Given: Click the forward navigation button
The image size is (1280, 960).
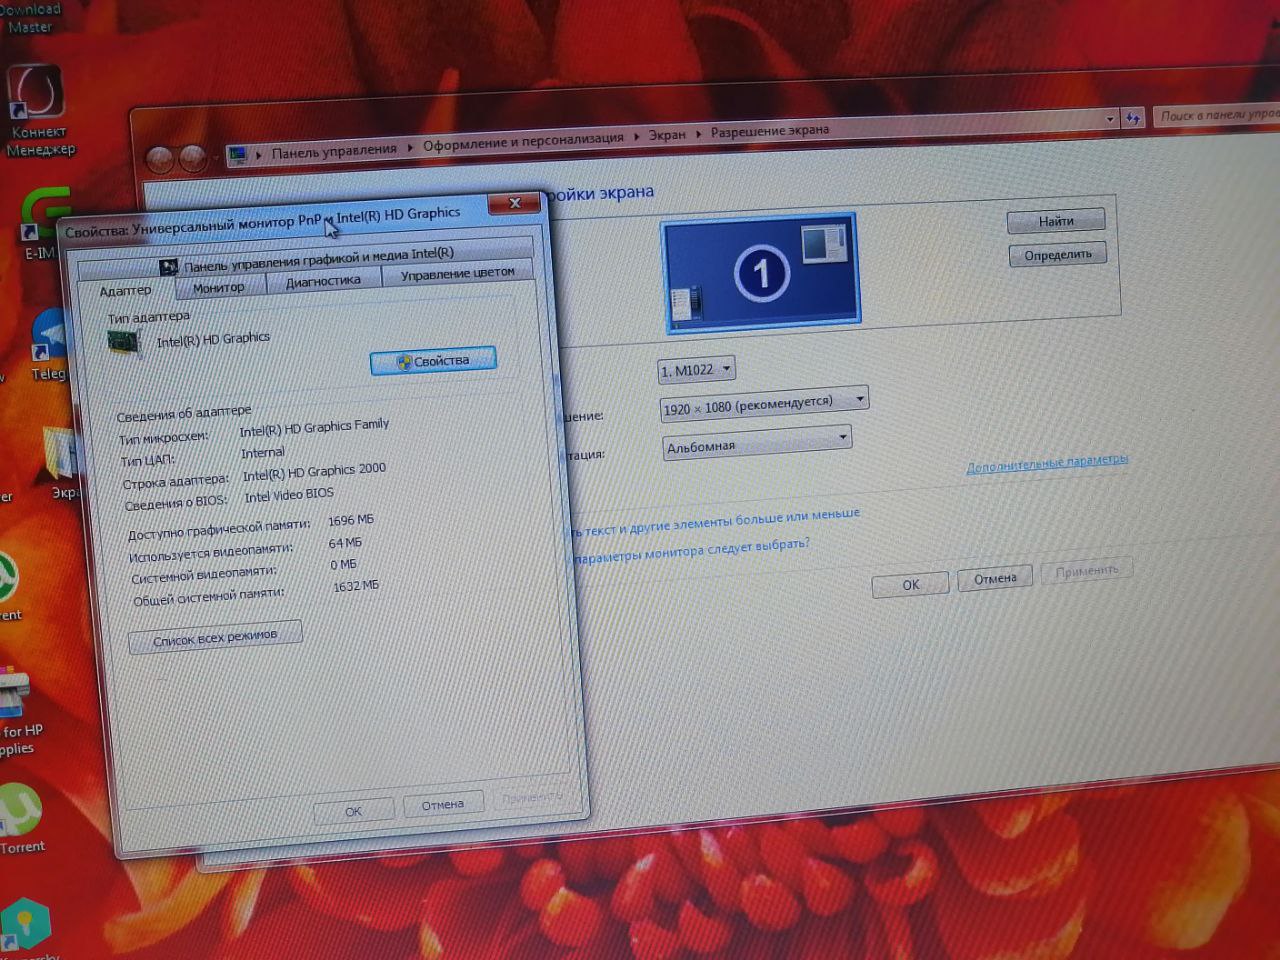Looking at the screenshot, I should coord(192,158).
